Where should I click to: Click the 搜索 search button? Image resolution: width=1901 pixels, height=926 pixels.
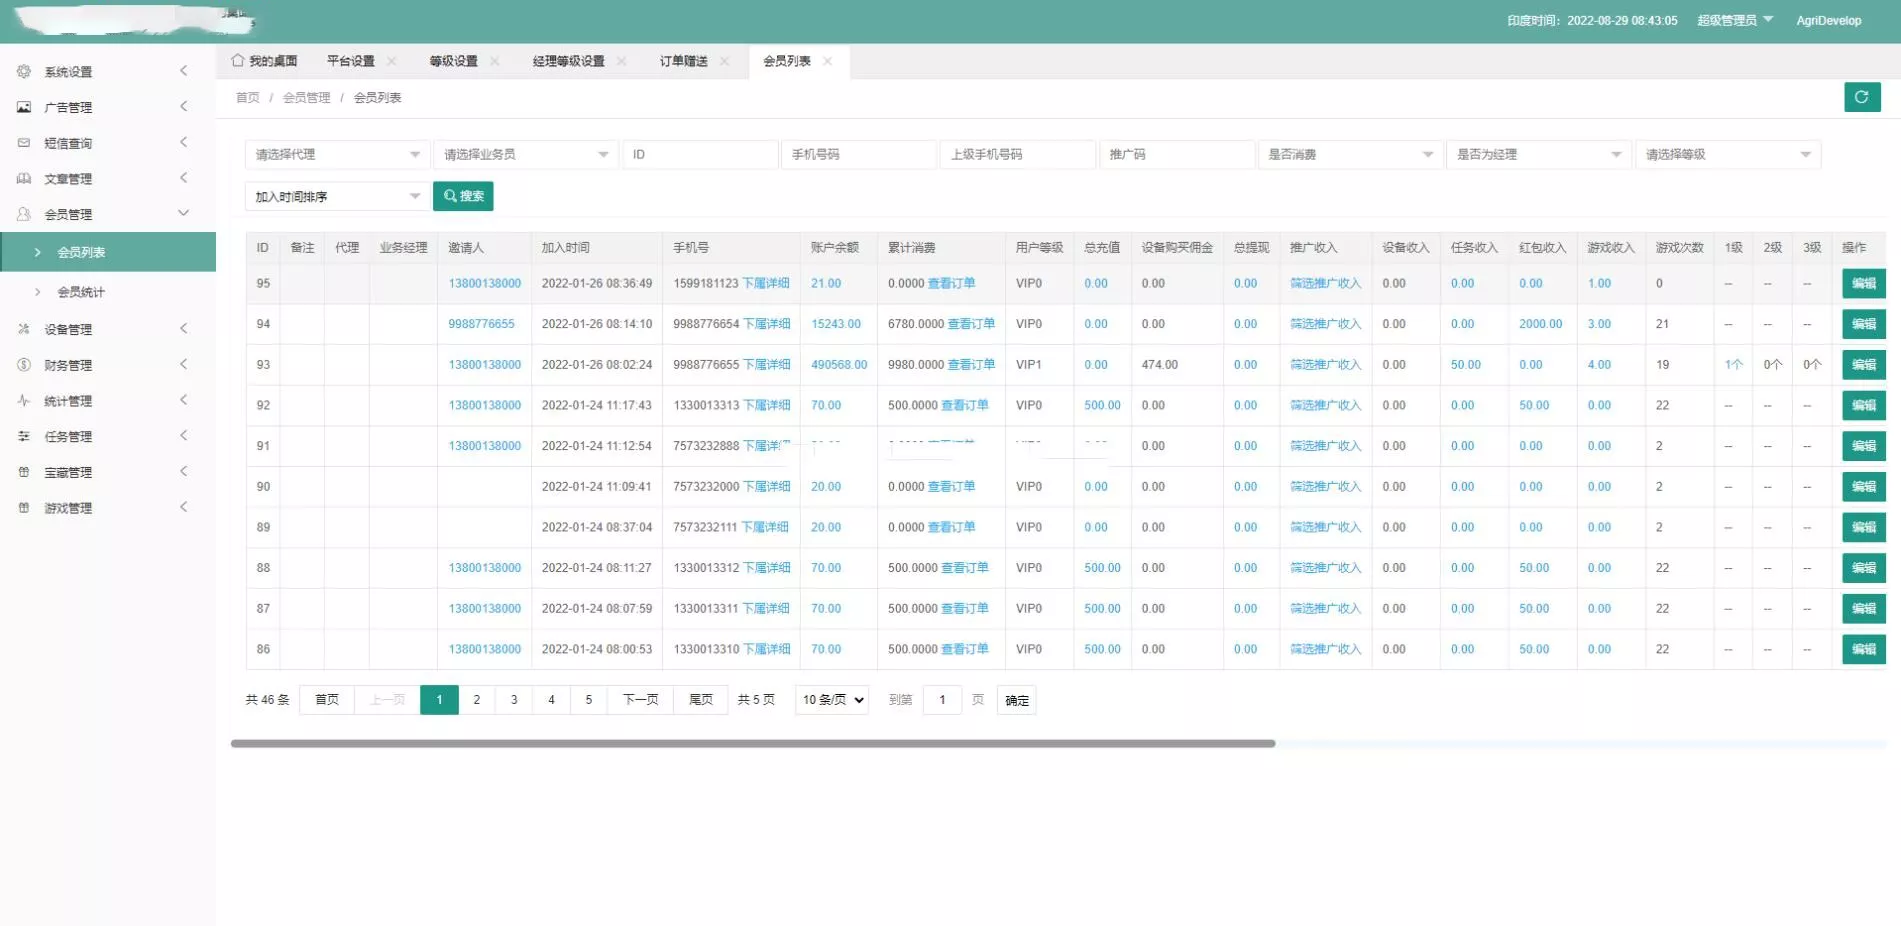(x=463, y=196)
